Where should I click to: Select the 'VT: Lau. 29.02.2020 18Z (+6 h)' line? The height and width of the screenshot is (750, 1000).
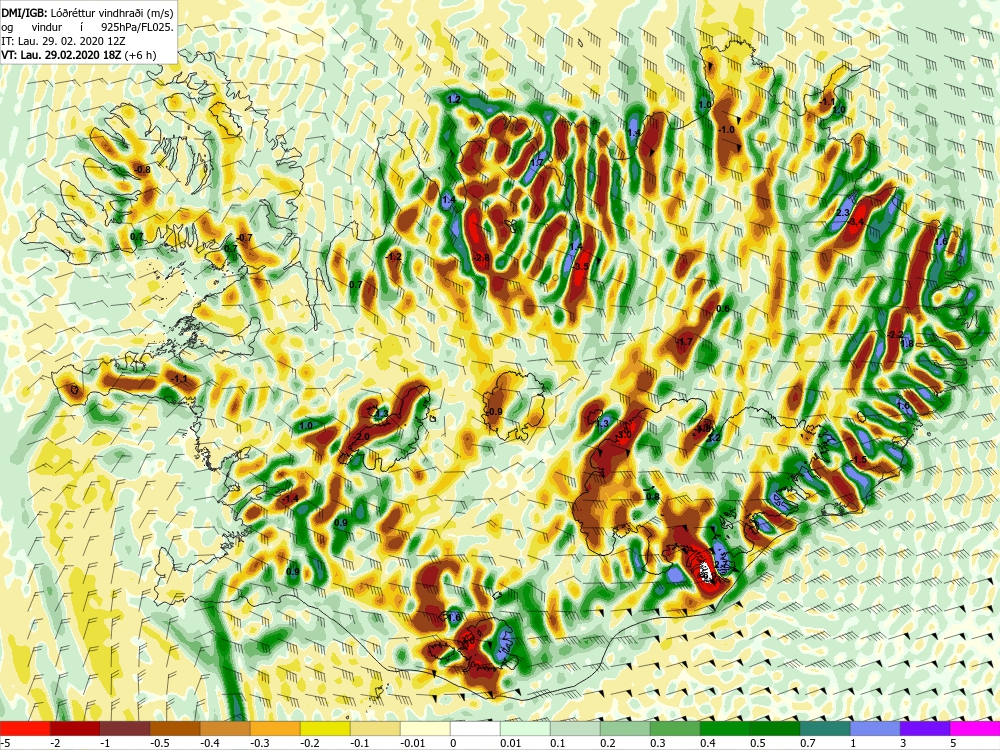[x=78, y=55]
